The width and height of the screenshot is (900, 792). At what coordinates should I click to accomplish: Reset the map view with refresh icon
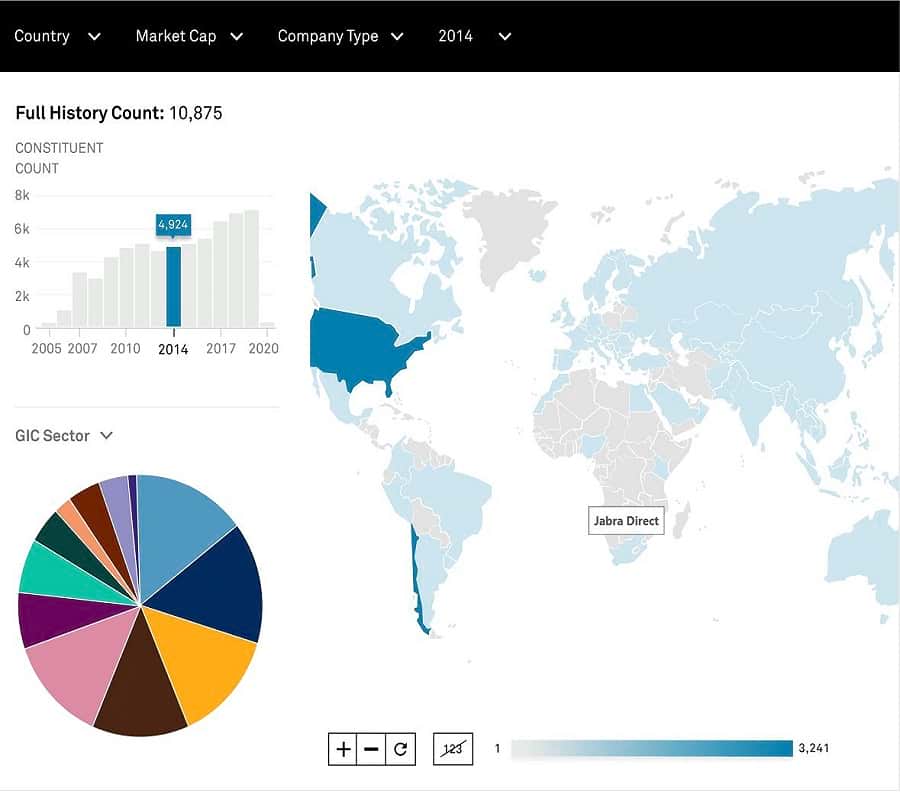(x=400, y=748)
